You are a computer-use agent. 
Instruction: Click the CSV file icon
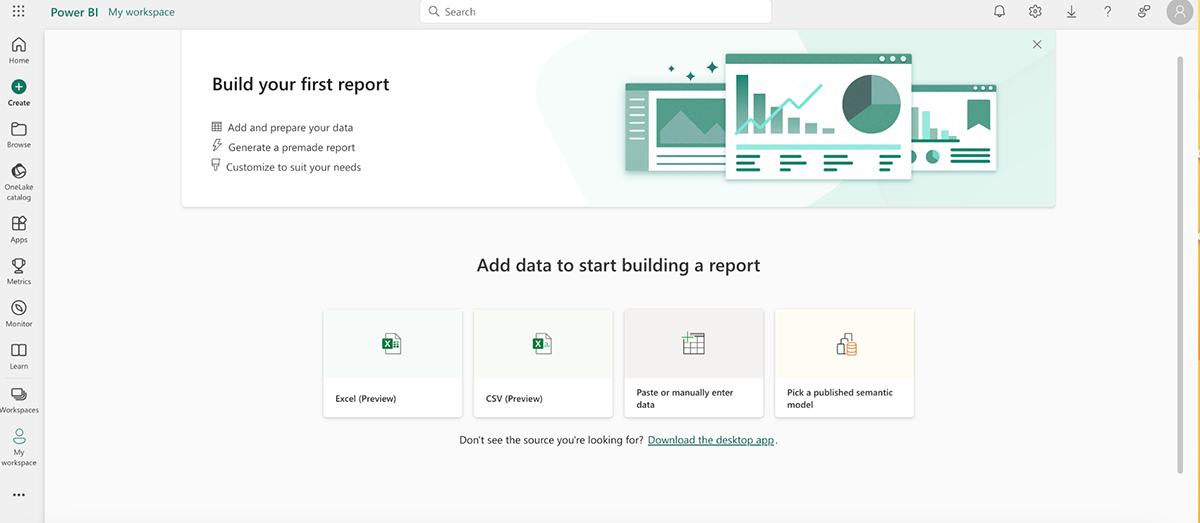[542, 345]
